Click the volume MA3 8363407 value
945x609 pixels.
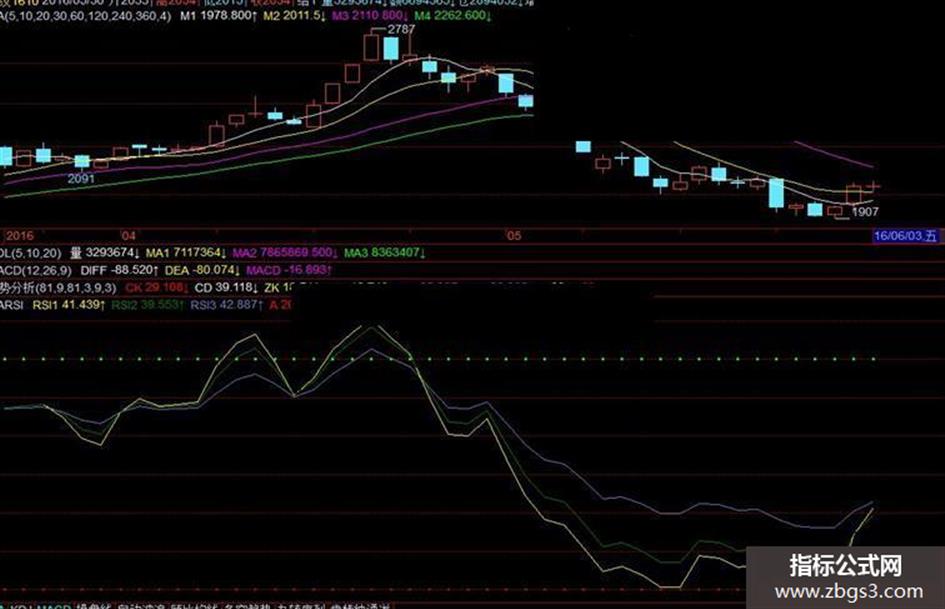385,253
